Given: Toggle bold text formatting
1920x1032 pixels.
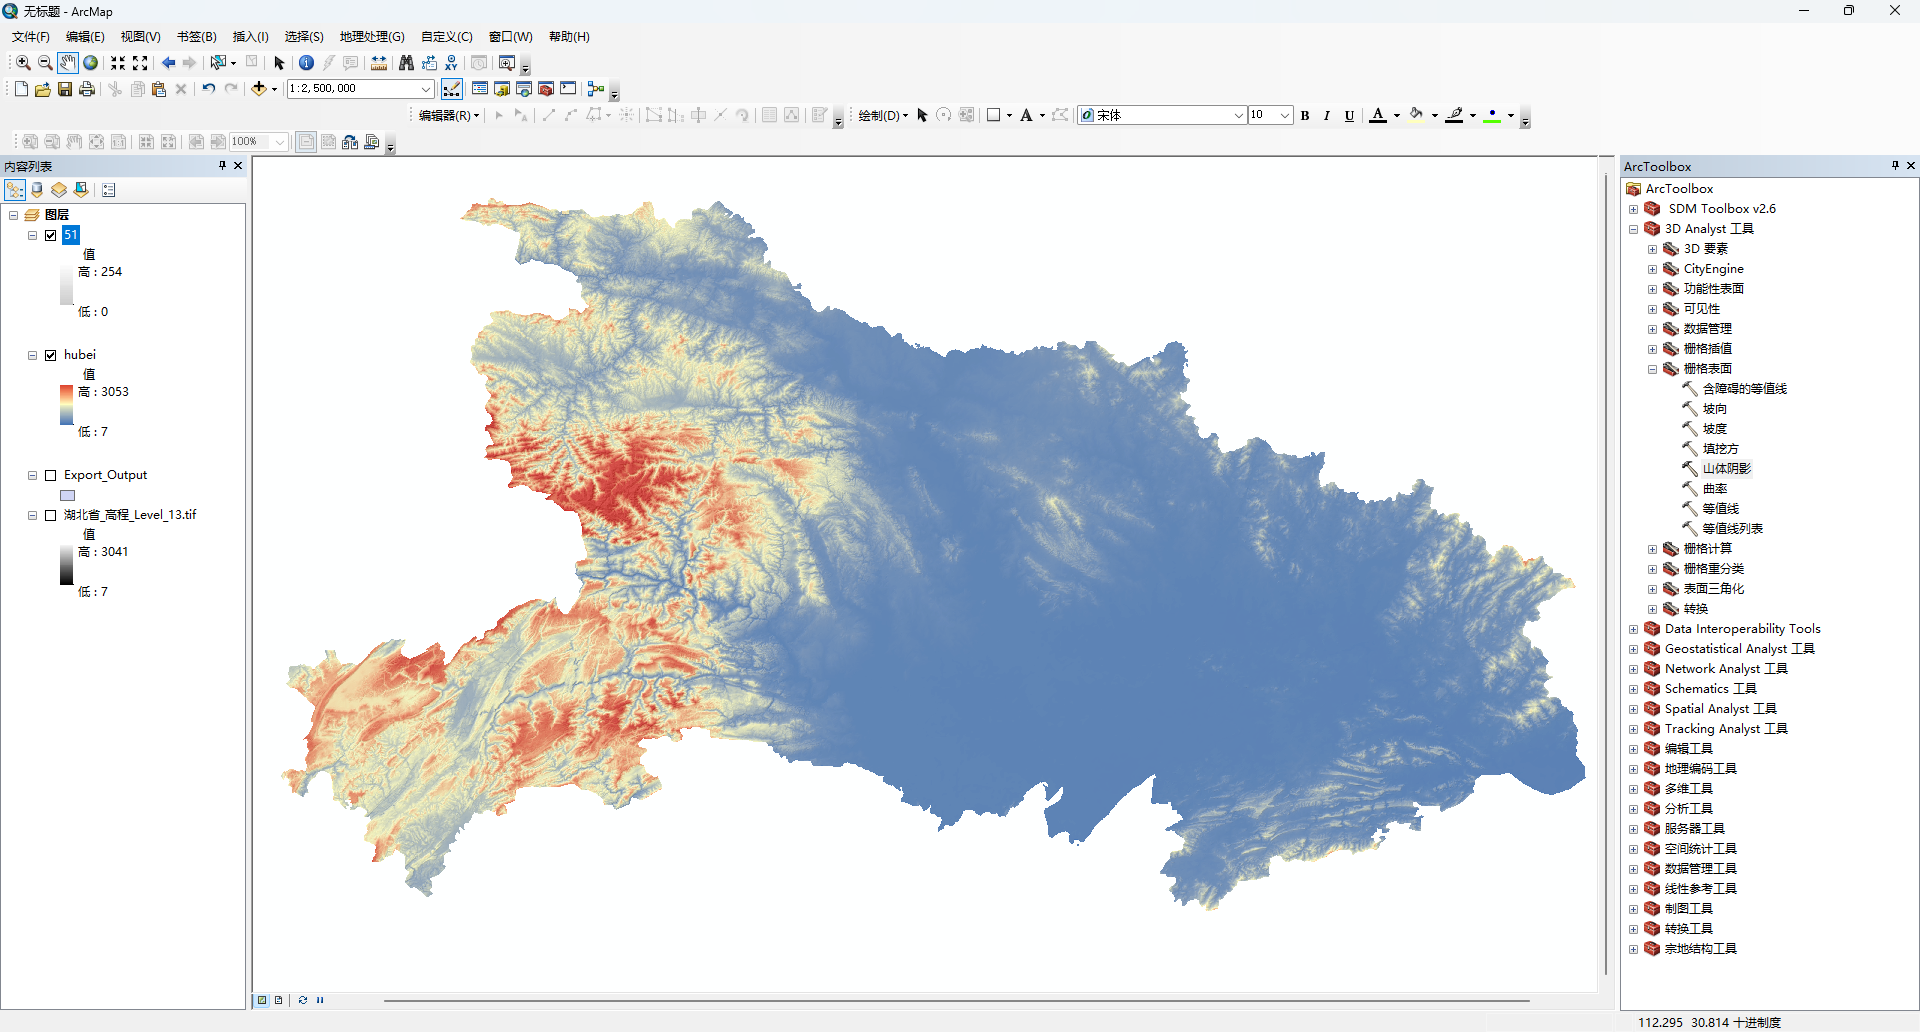Looking at the screenshot, I should (1305, 116).
